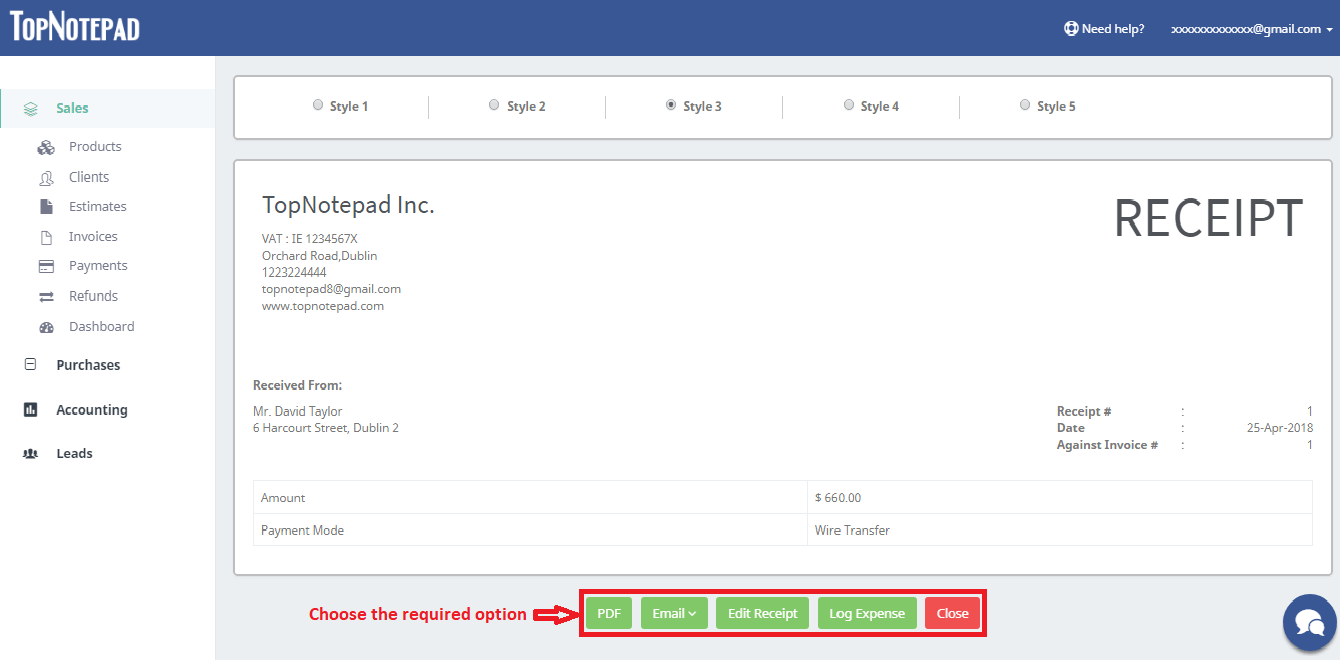Choose the Style 5 receipt layout

[x=1025, y=105]
